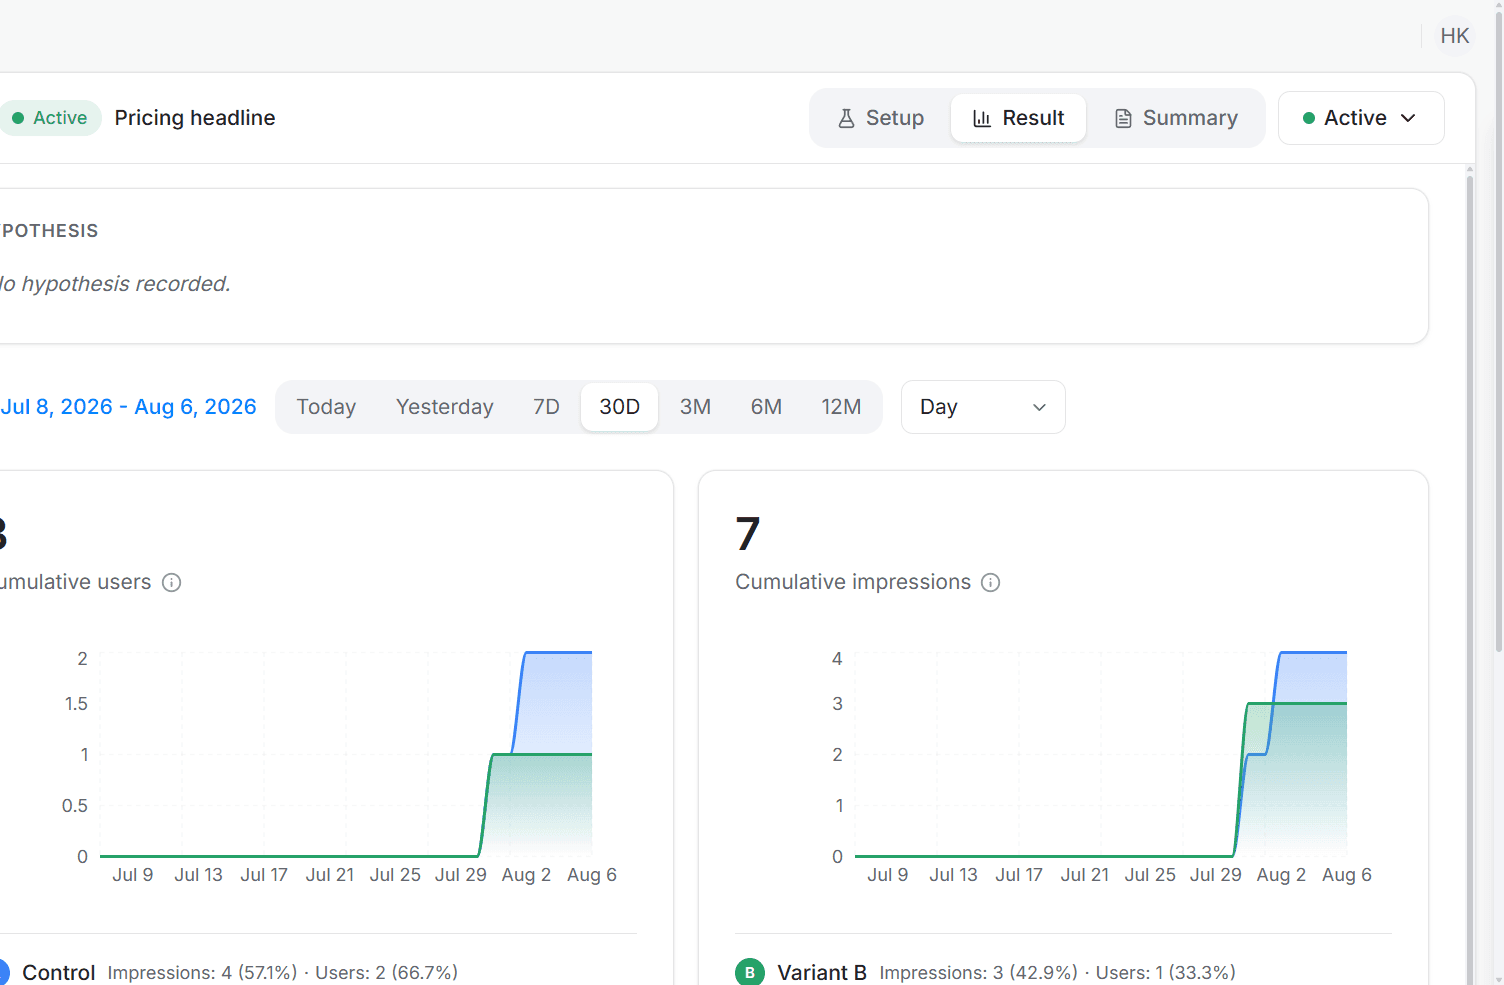Viewport: 1504px width, 985px height.
Task: Select the 12M range
Action: click(841, 407)
